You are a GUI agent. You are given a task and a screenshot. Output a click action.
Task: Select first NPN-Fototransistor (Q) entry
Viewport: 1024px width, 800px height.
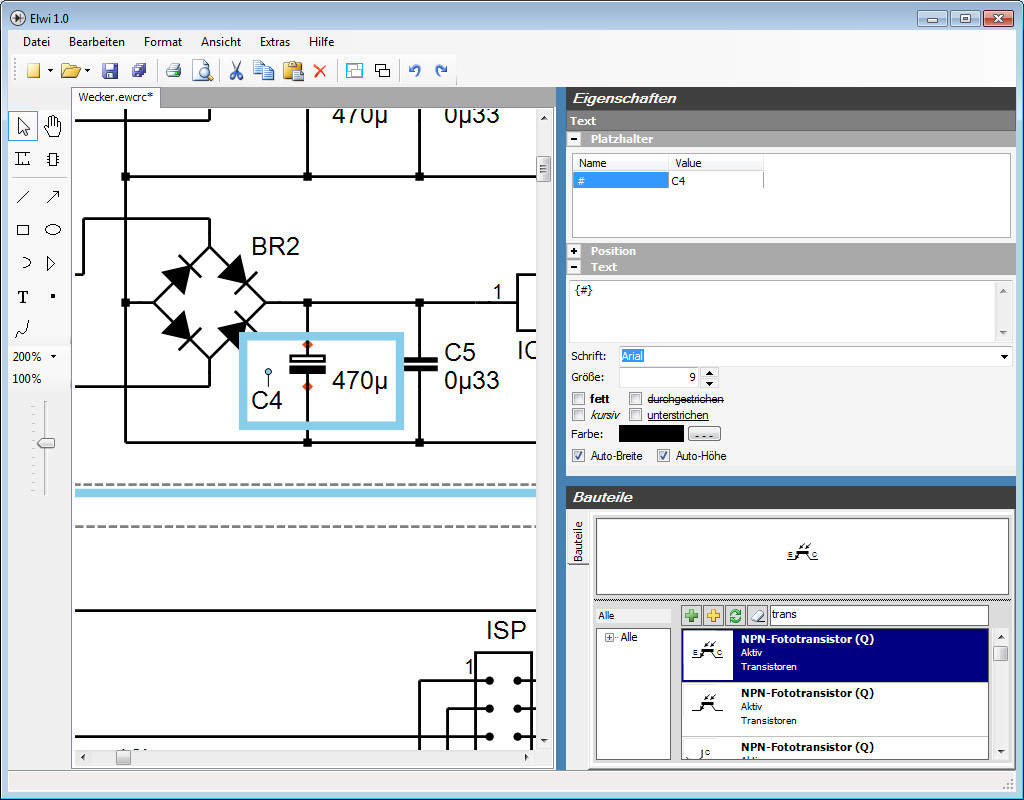pos(835,655)
